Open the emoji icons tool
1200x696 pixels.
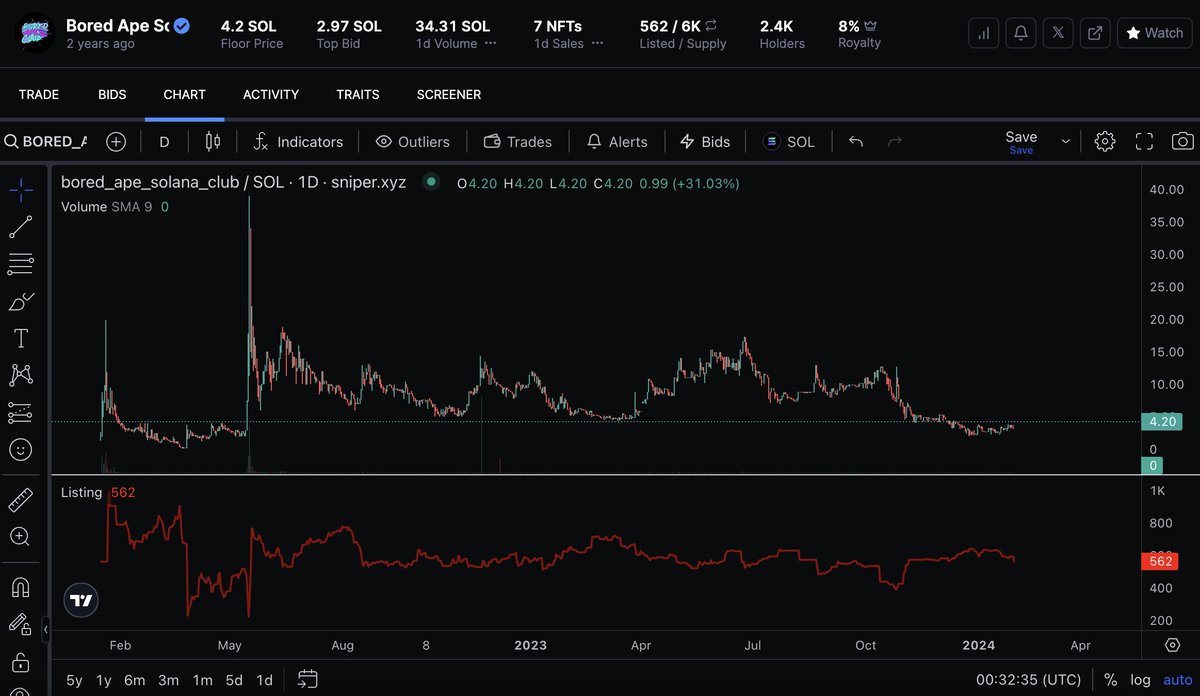(x=20, y=449)
